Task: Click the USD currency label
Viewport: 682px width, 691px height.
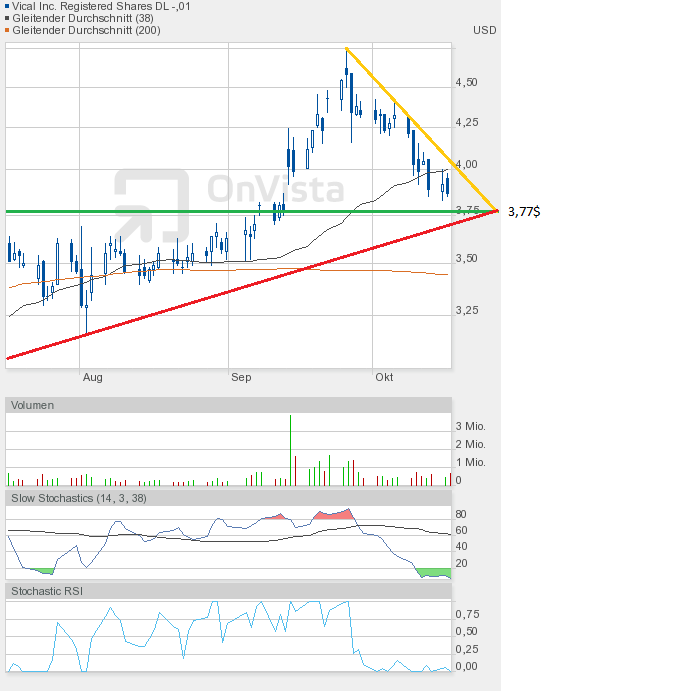Action: (x=484, y=30)
